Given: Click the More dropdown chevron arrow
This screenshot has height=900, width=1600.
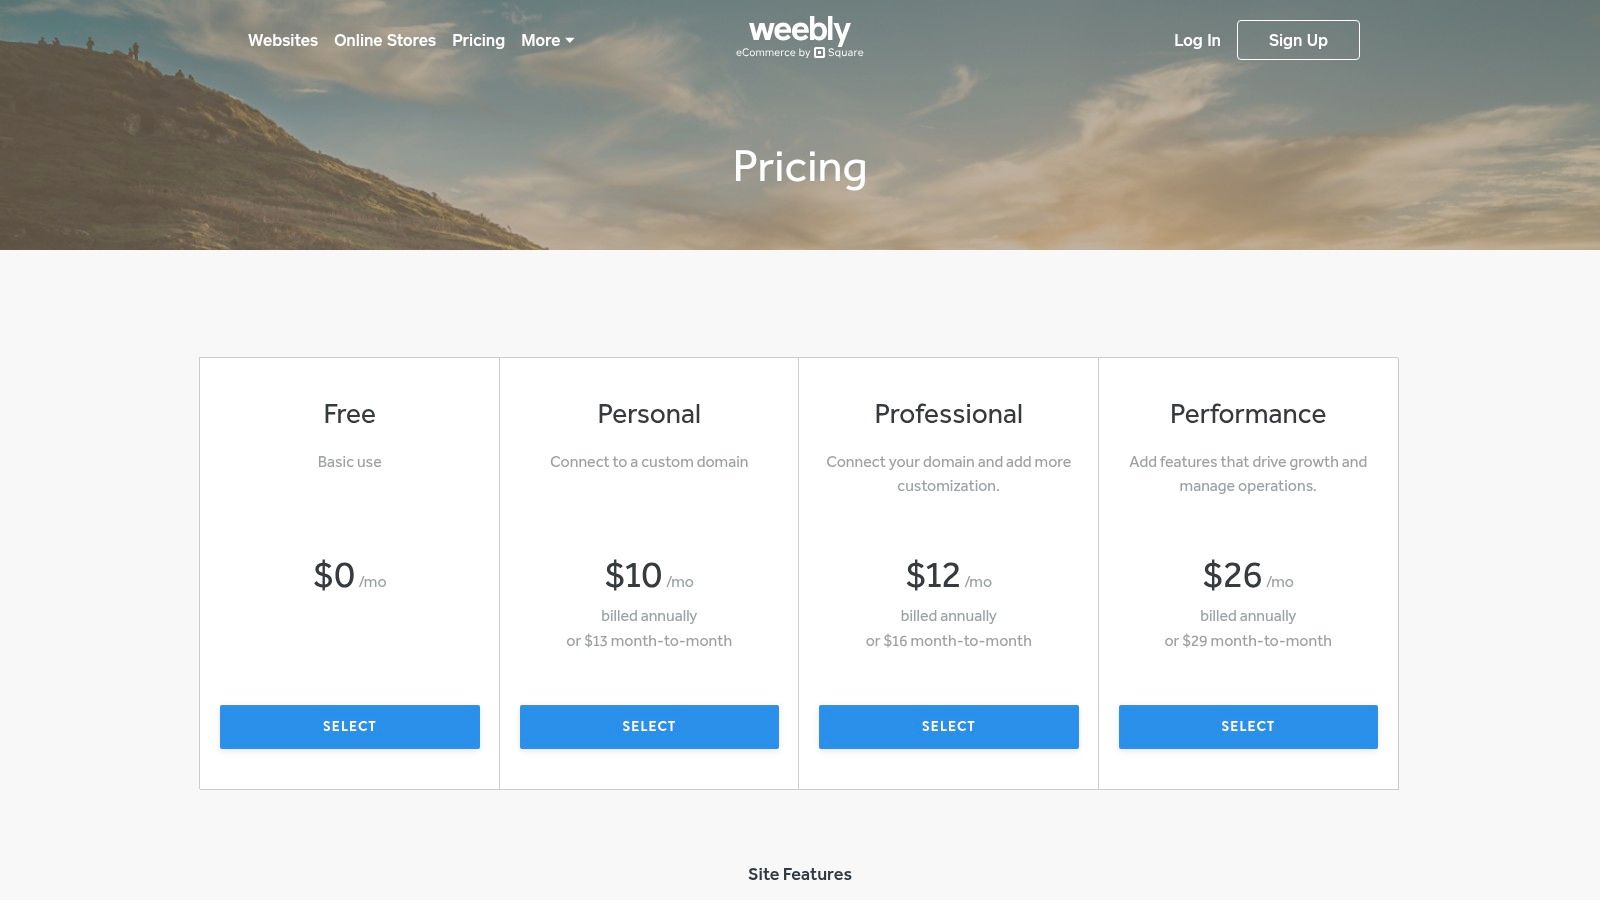Looking at the screenshot, I should point(570,41).
